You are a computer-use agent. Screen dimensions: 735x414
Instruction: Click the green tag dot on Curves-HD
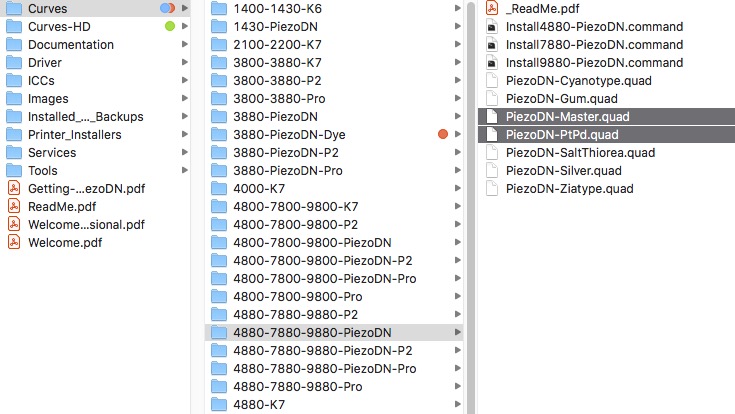click(170, 26)
